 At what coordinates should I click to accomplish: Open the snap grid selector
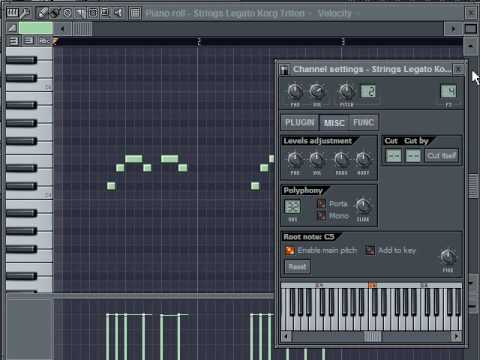(x=135, y=13)
